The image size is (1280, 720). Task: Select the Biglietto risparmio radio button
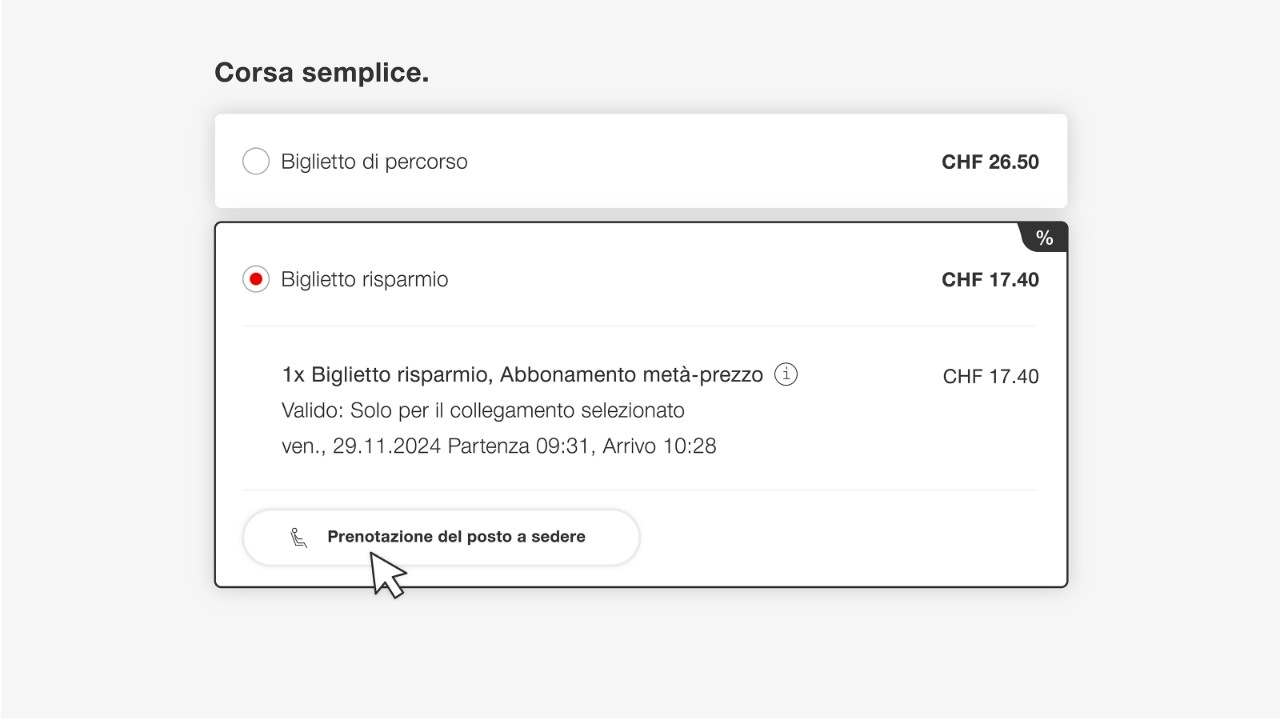tap(255, 279)
